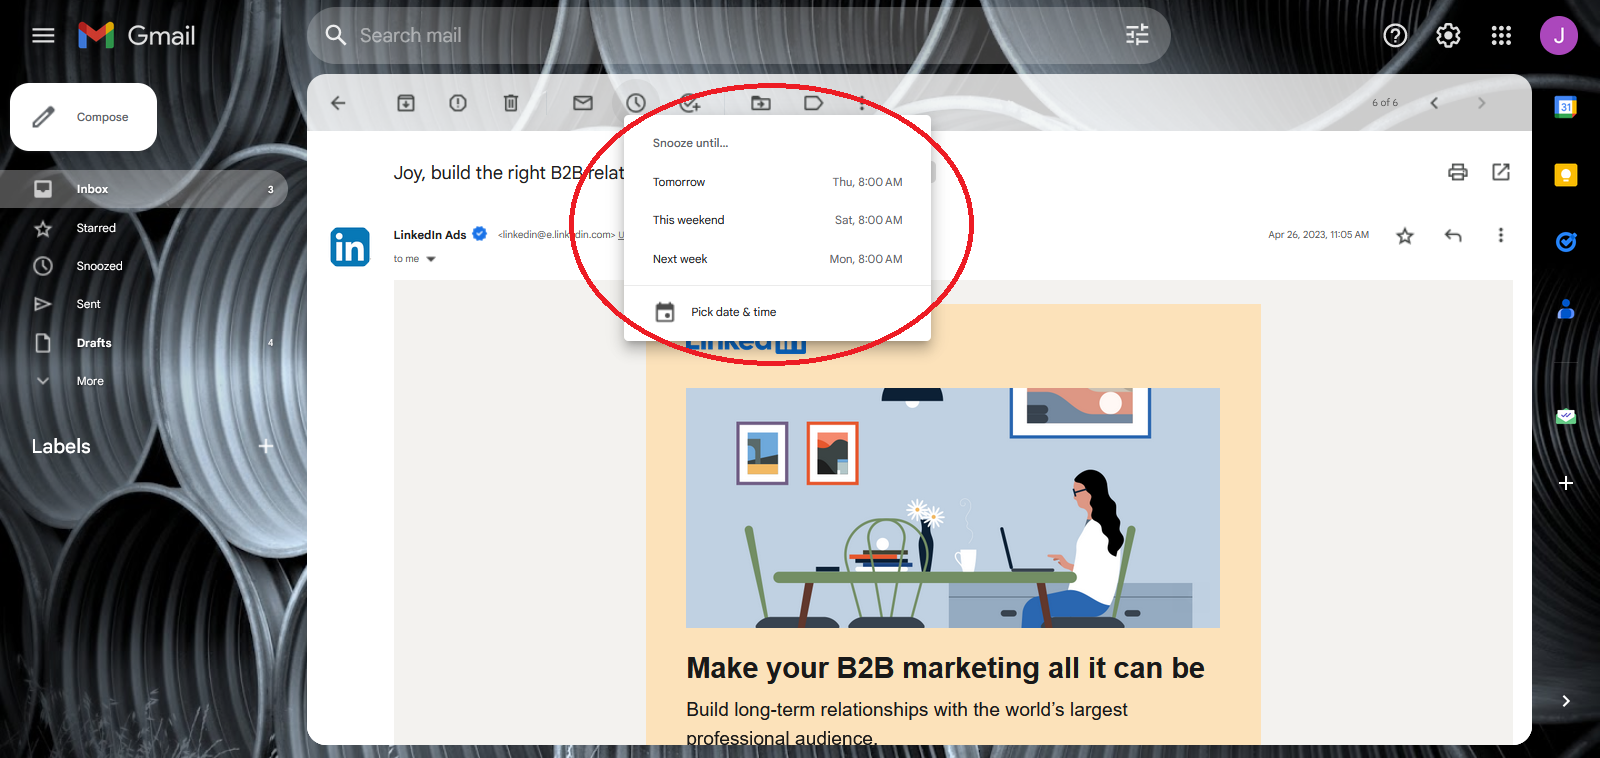Click the LinkedIn Ads sender name
This screenshot has width=1600, height=758.
[430, 235]
